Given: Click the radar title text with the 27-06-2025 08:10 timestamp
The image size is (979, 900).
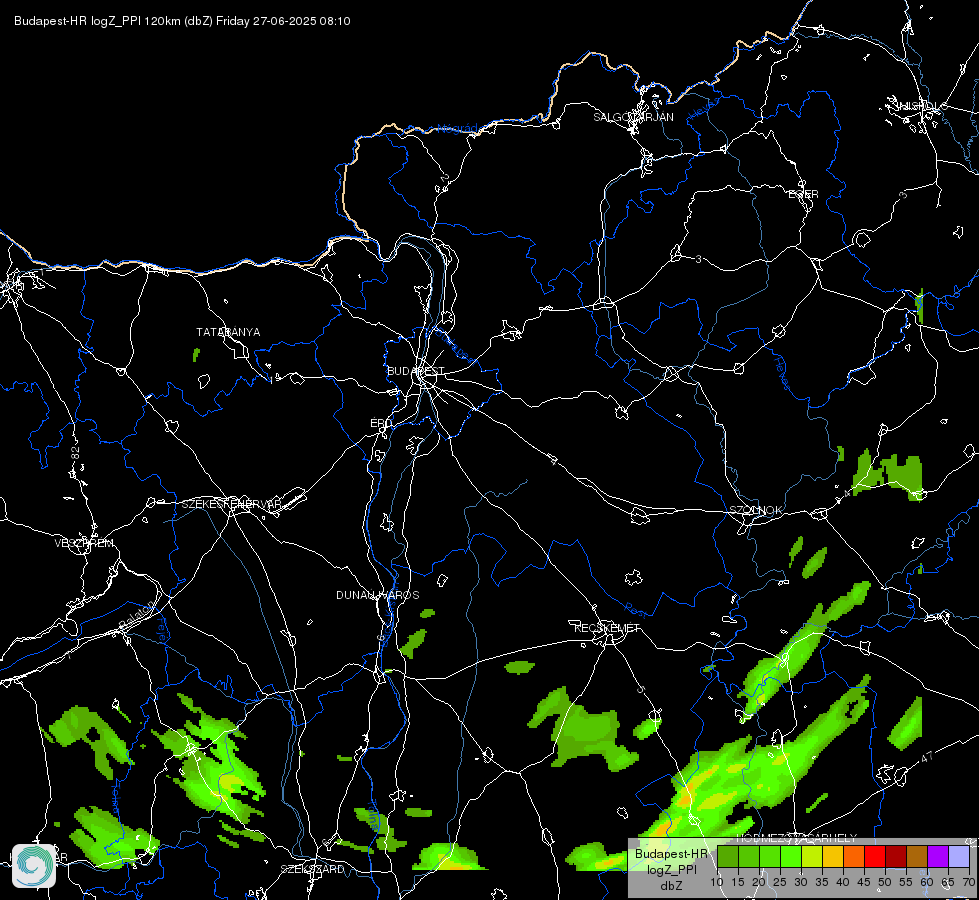Looking at the screenshot, I should coord(182,21).
